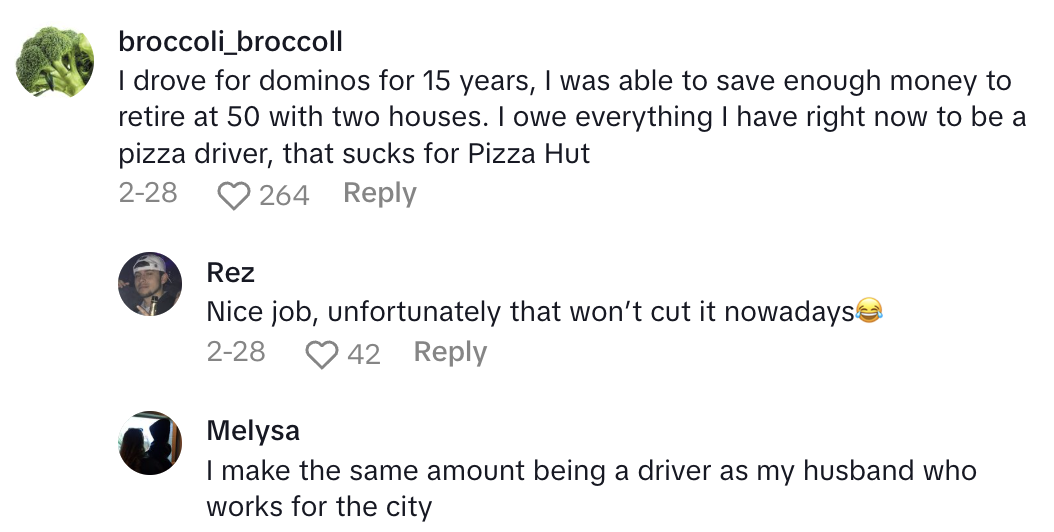Open the broccoli_broccoll username link
The height and width of the screenshot is (532, 1054).
(230, 42)
